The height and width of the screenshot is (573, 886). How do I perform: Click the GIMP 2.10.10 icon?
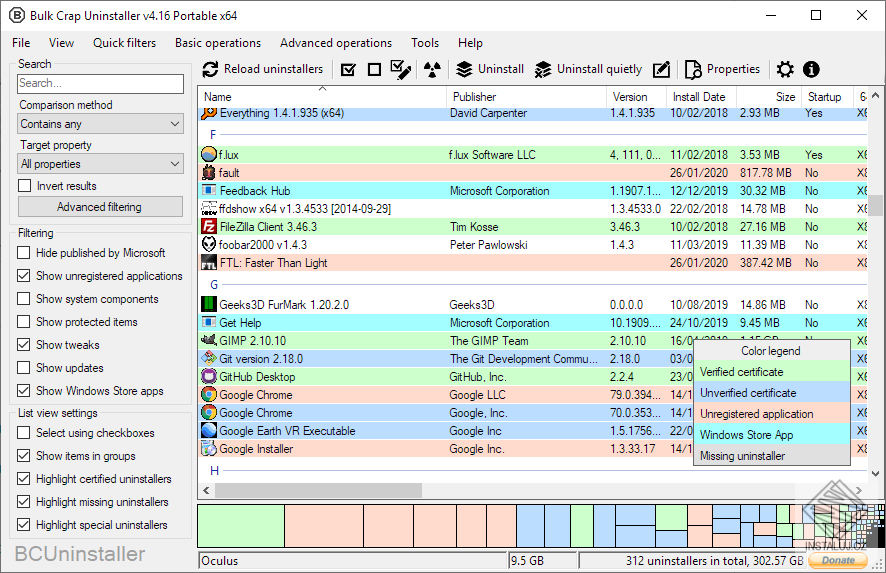209,340
